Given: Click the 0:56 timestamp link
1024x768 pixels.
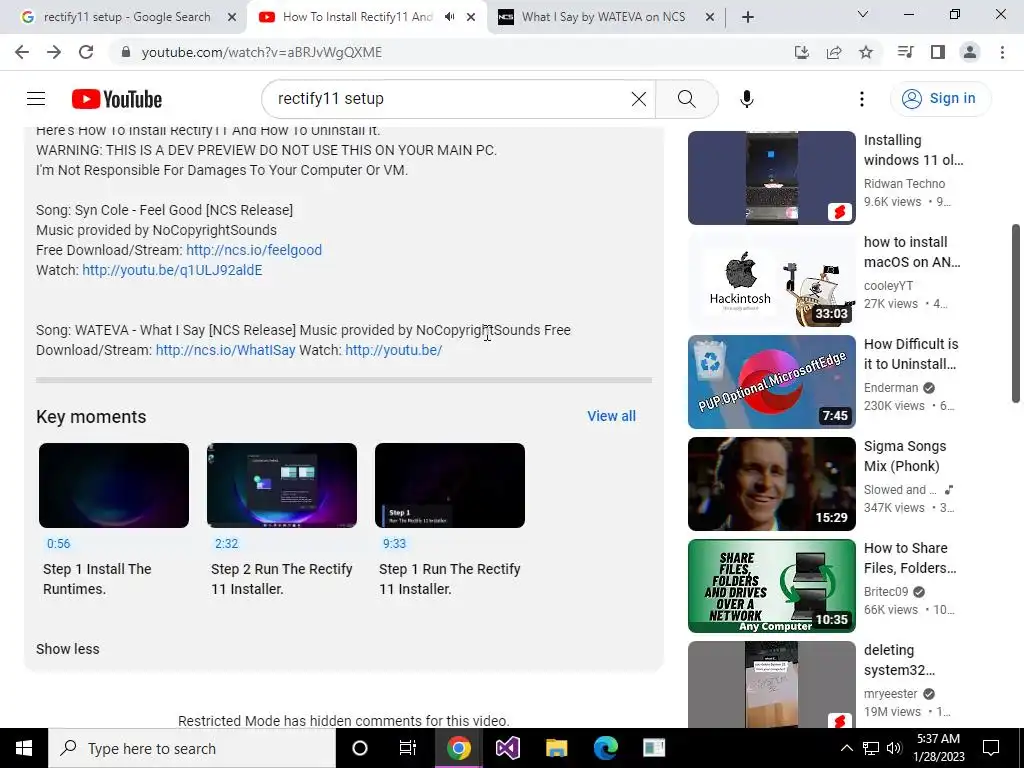Looking at the screenshot, I should click(58, 543).
